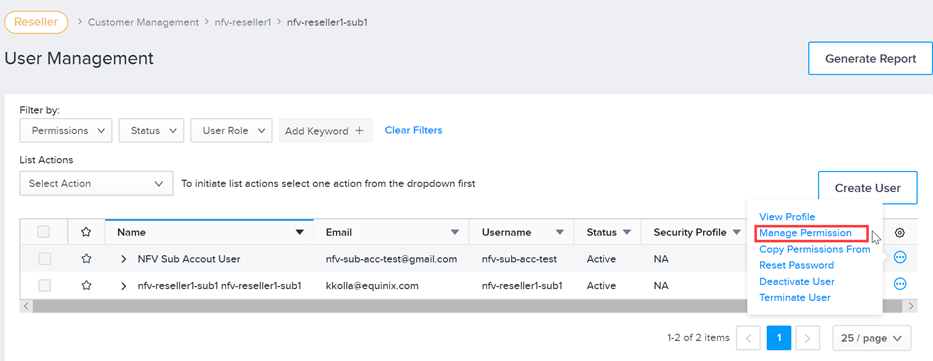
Task: Check the NFV Sub Account User row checkbox
Action: point(44,259)
